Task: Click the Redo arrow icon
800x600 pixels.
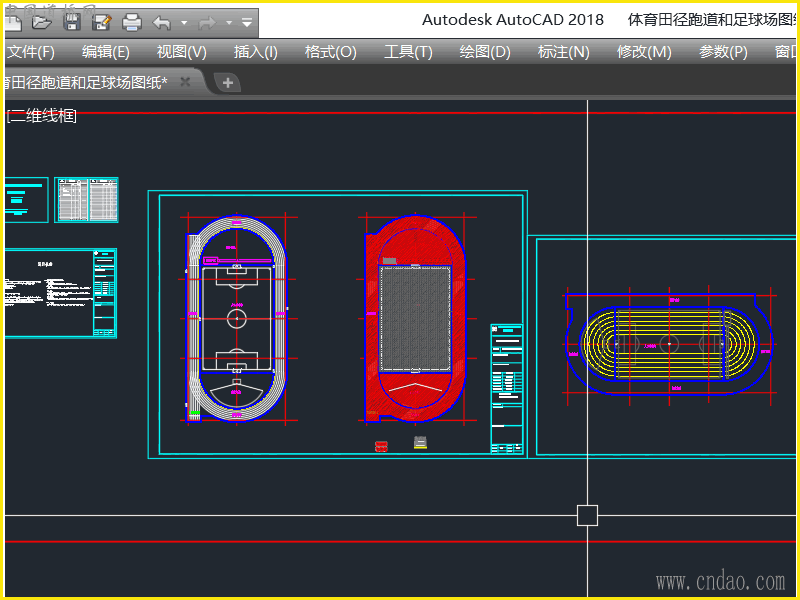Action: 208,21
